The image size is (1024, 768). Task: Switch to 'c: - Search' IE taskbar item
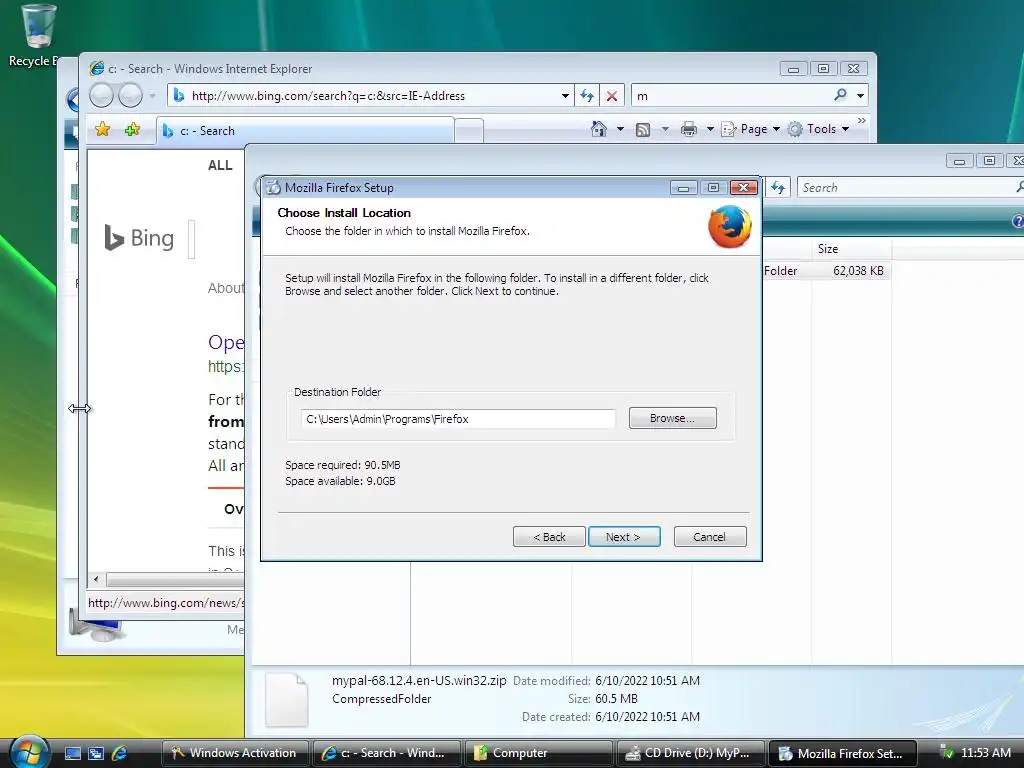click(387, 753)
